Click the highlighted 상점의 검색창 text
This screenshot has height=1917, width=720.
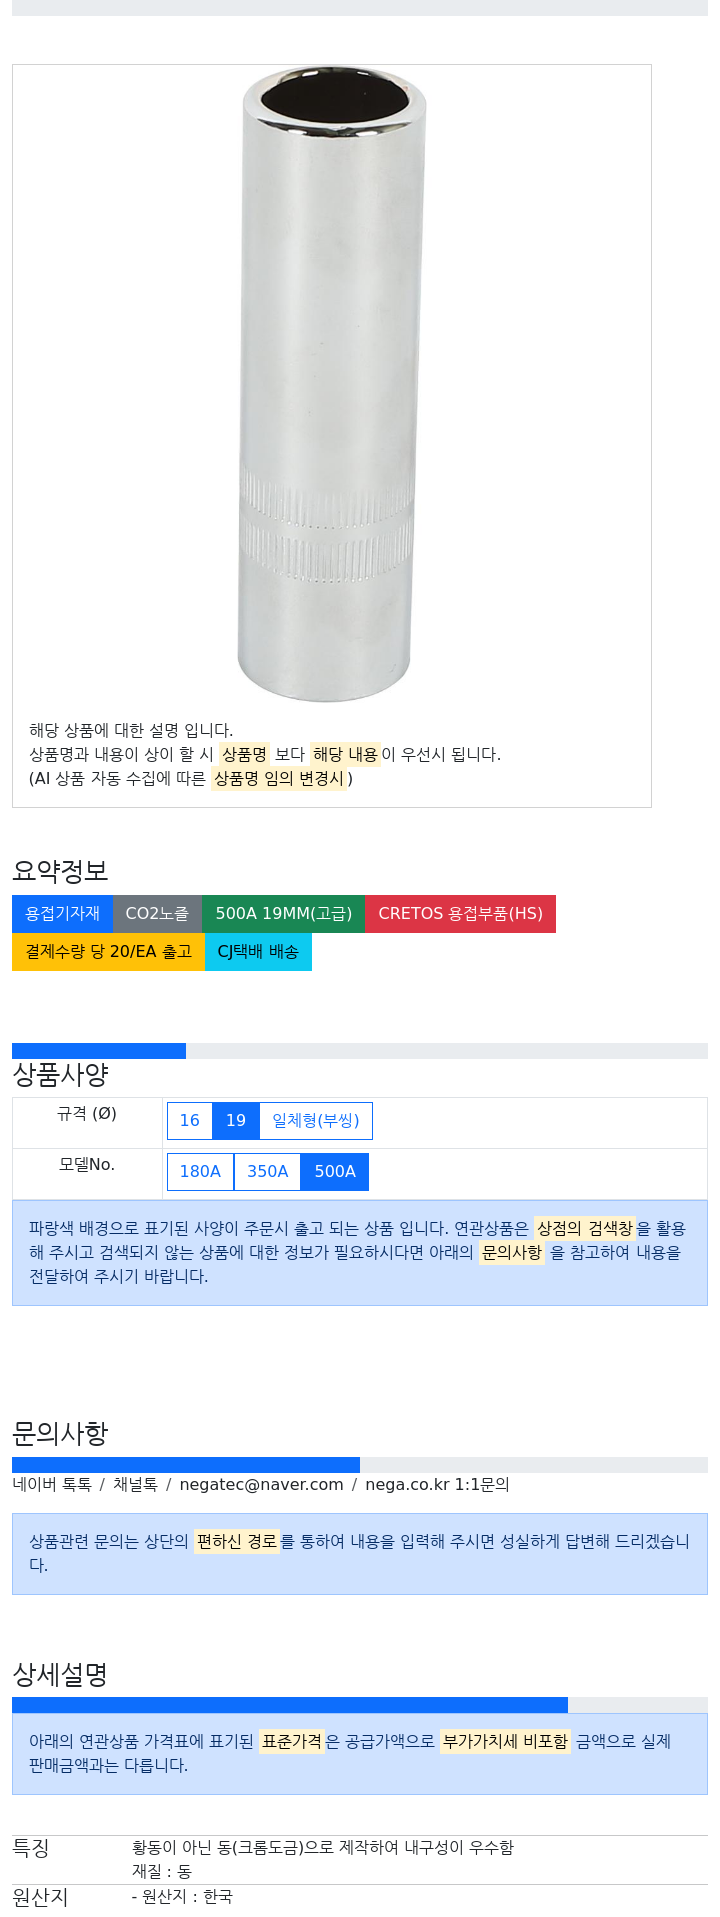click(585, 1228)
